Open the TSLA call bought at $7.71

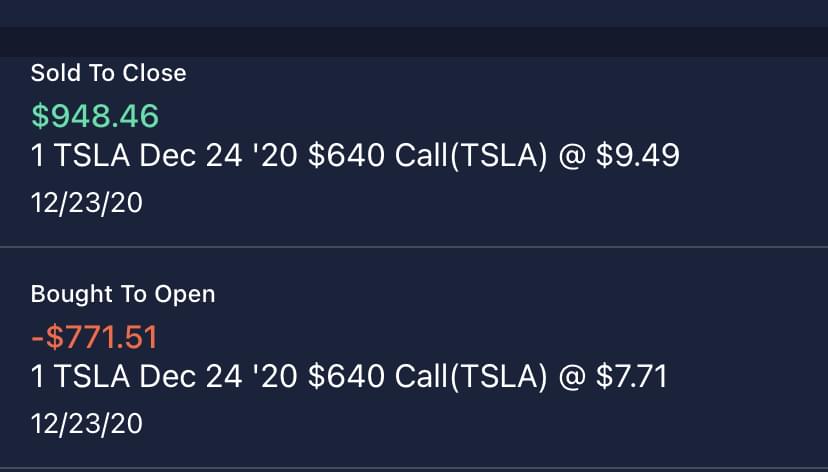pyautogui.click(x=349, y=377)
